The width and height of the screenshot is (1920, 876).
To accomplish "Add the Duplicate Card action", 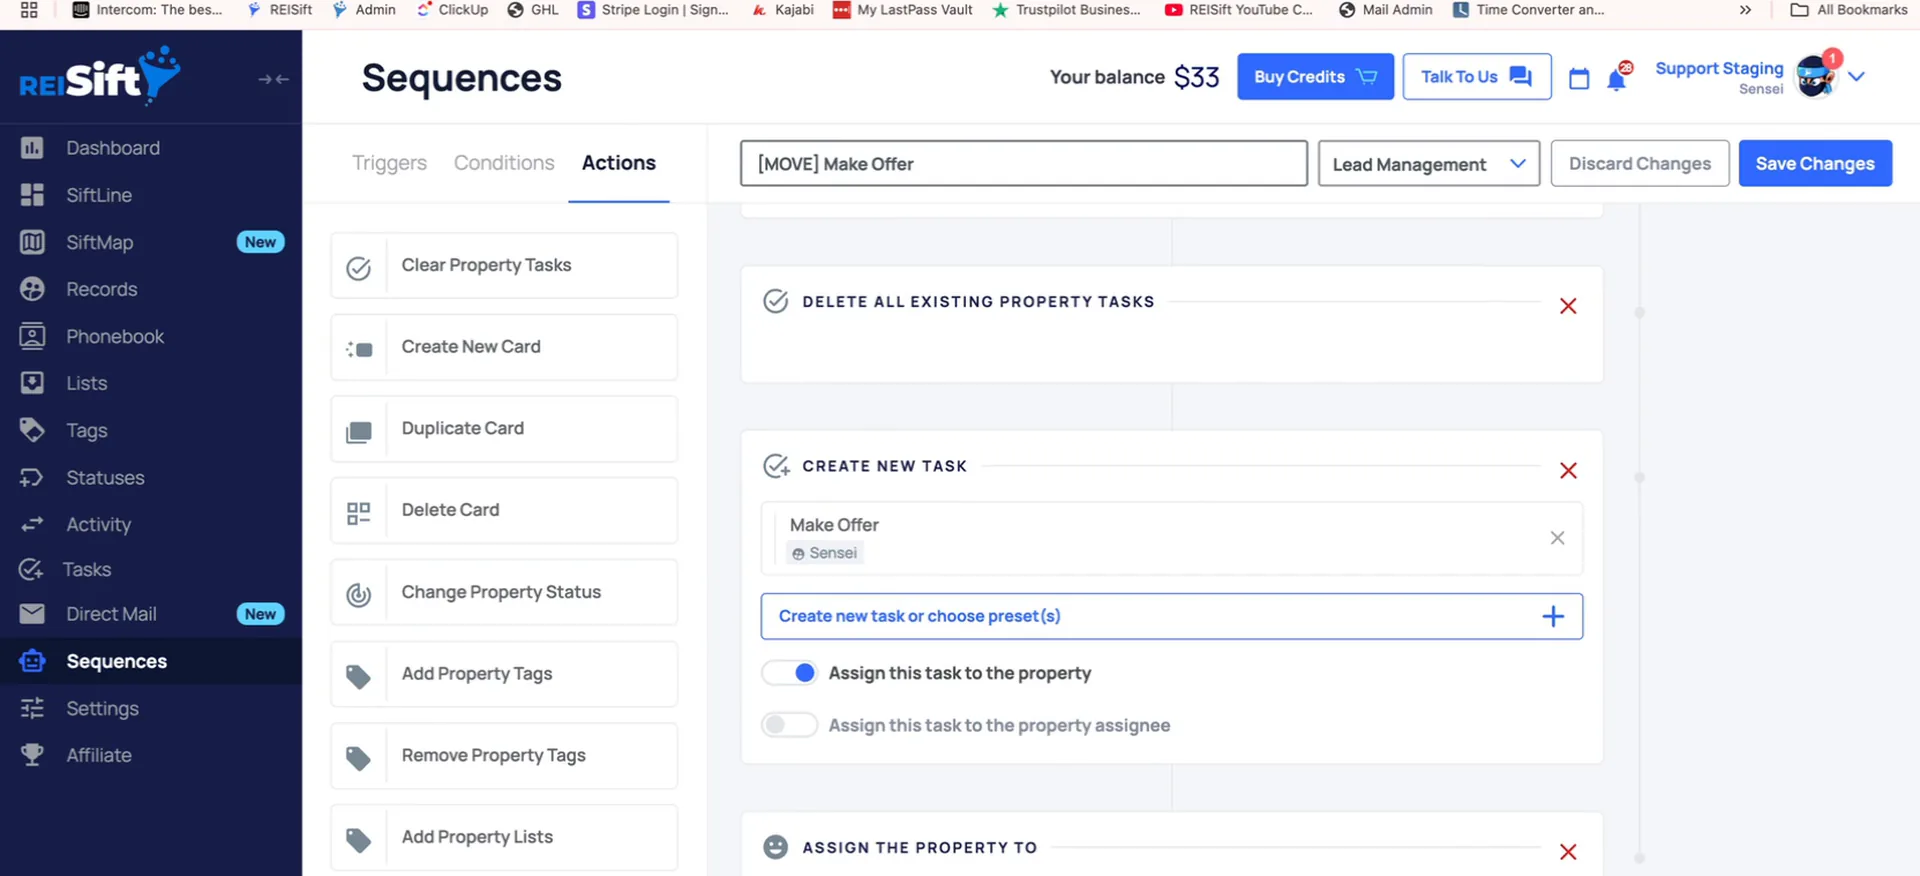I will coord(504,429).
